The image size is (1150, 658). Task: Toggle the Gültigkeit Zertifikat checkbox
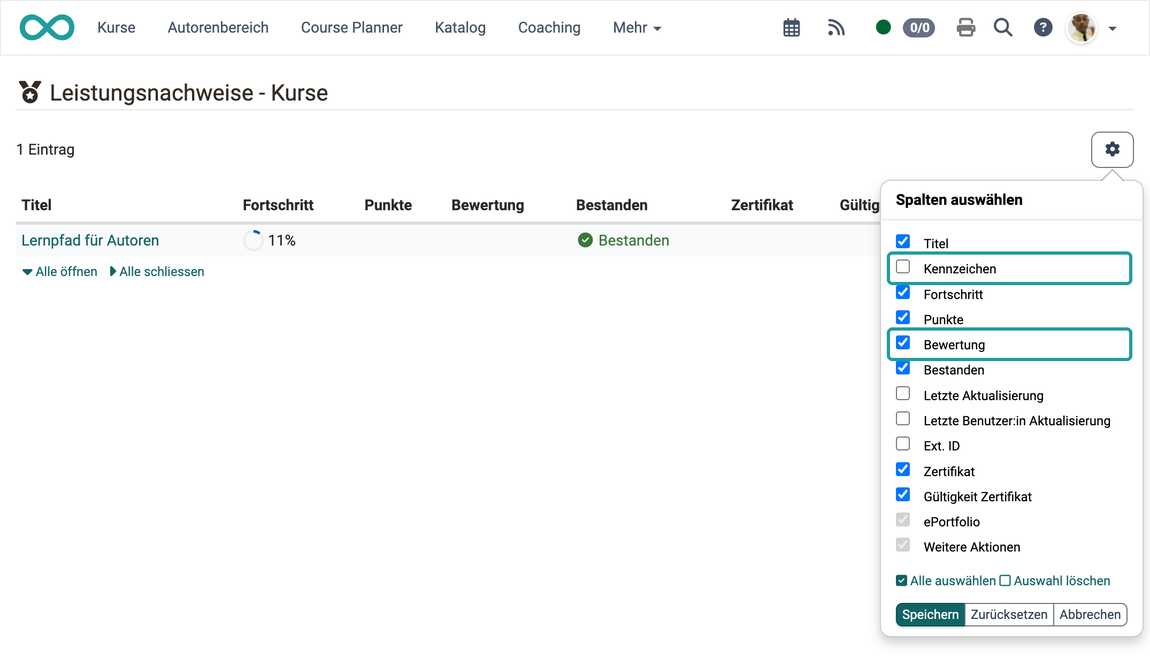(903, 494)
